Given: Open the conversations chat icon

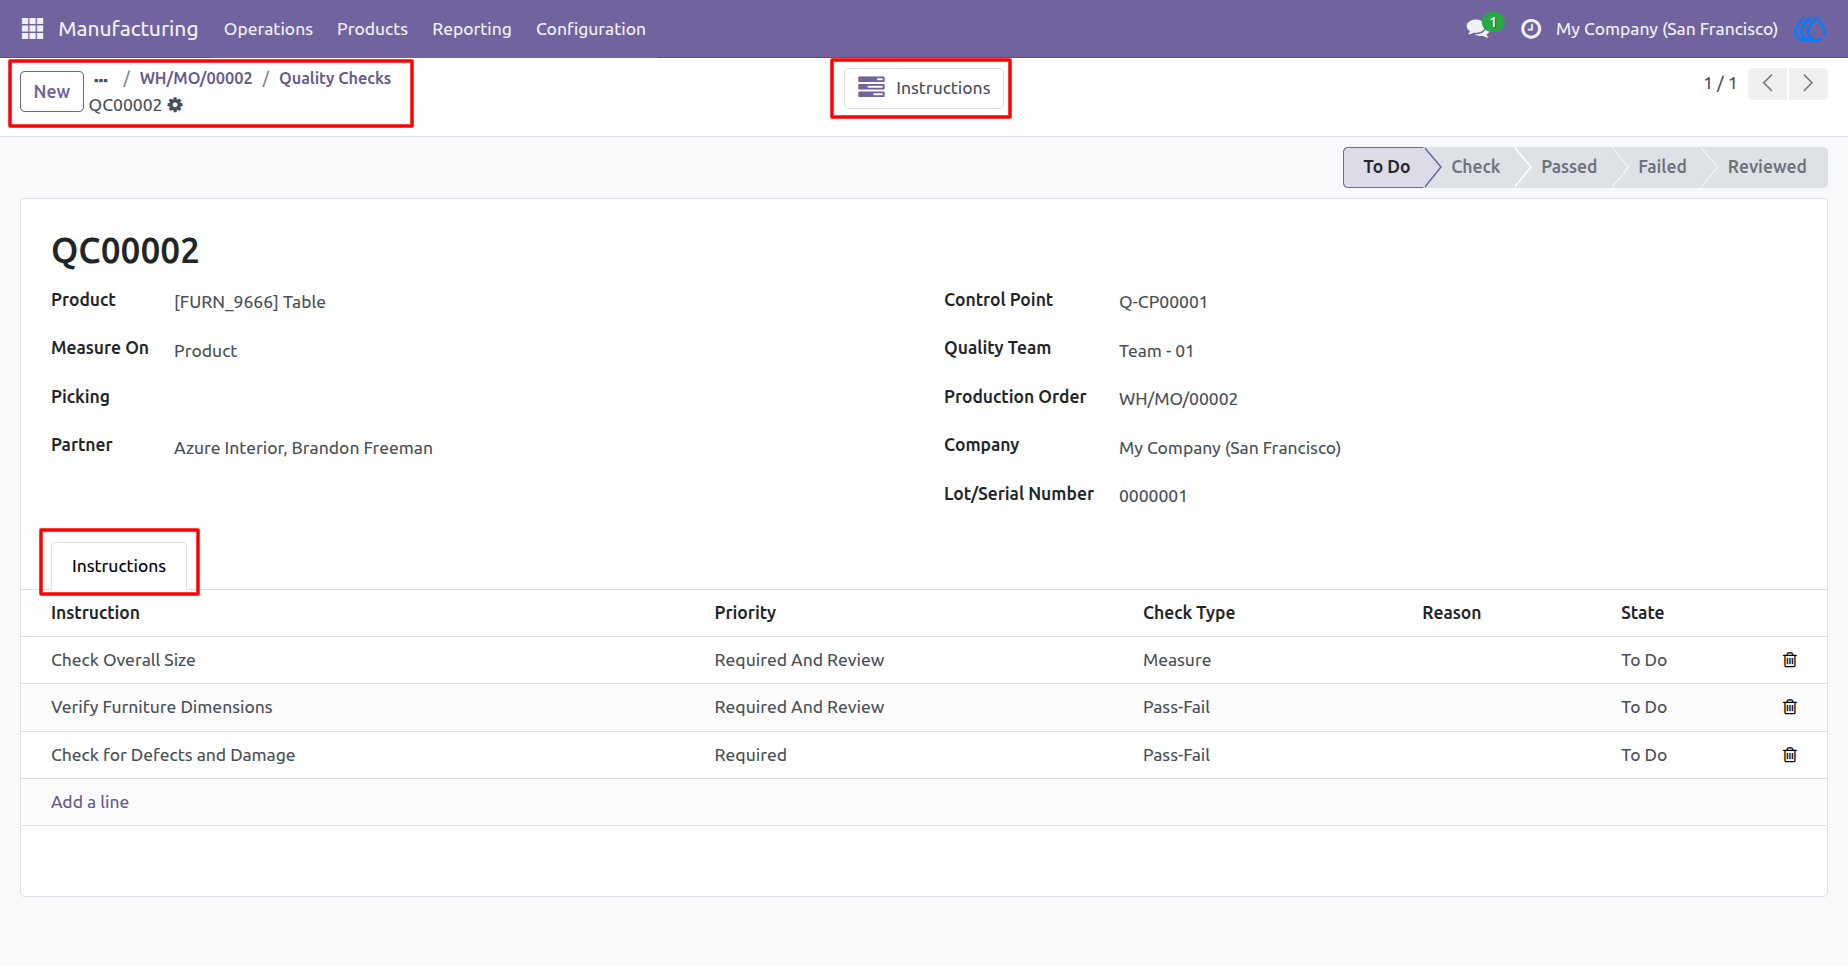Looking at the screenshot, I should click(1479, 28).
